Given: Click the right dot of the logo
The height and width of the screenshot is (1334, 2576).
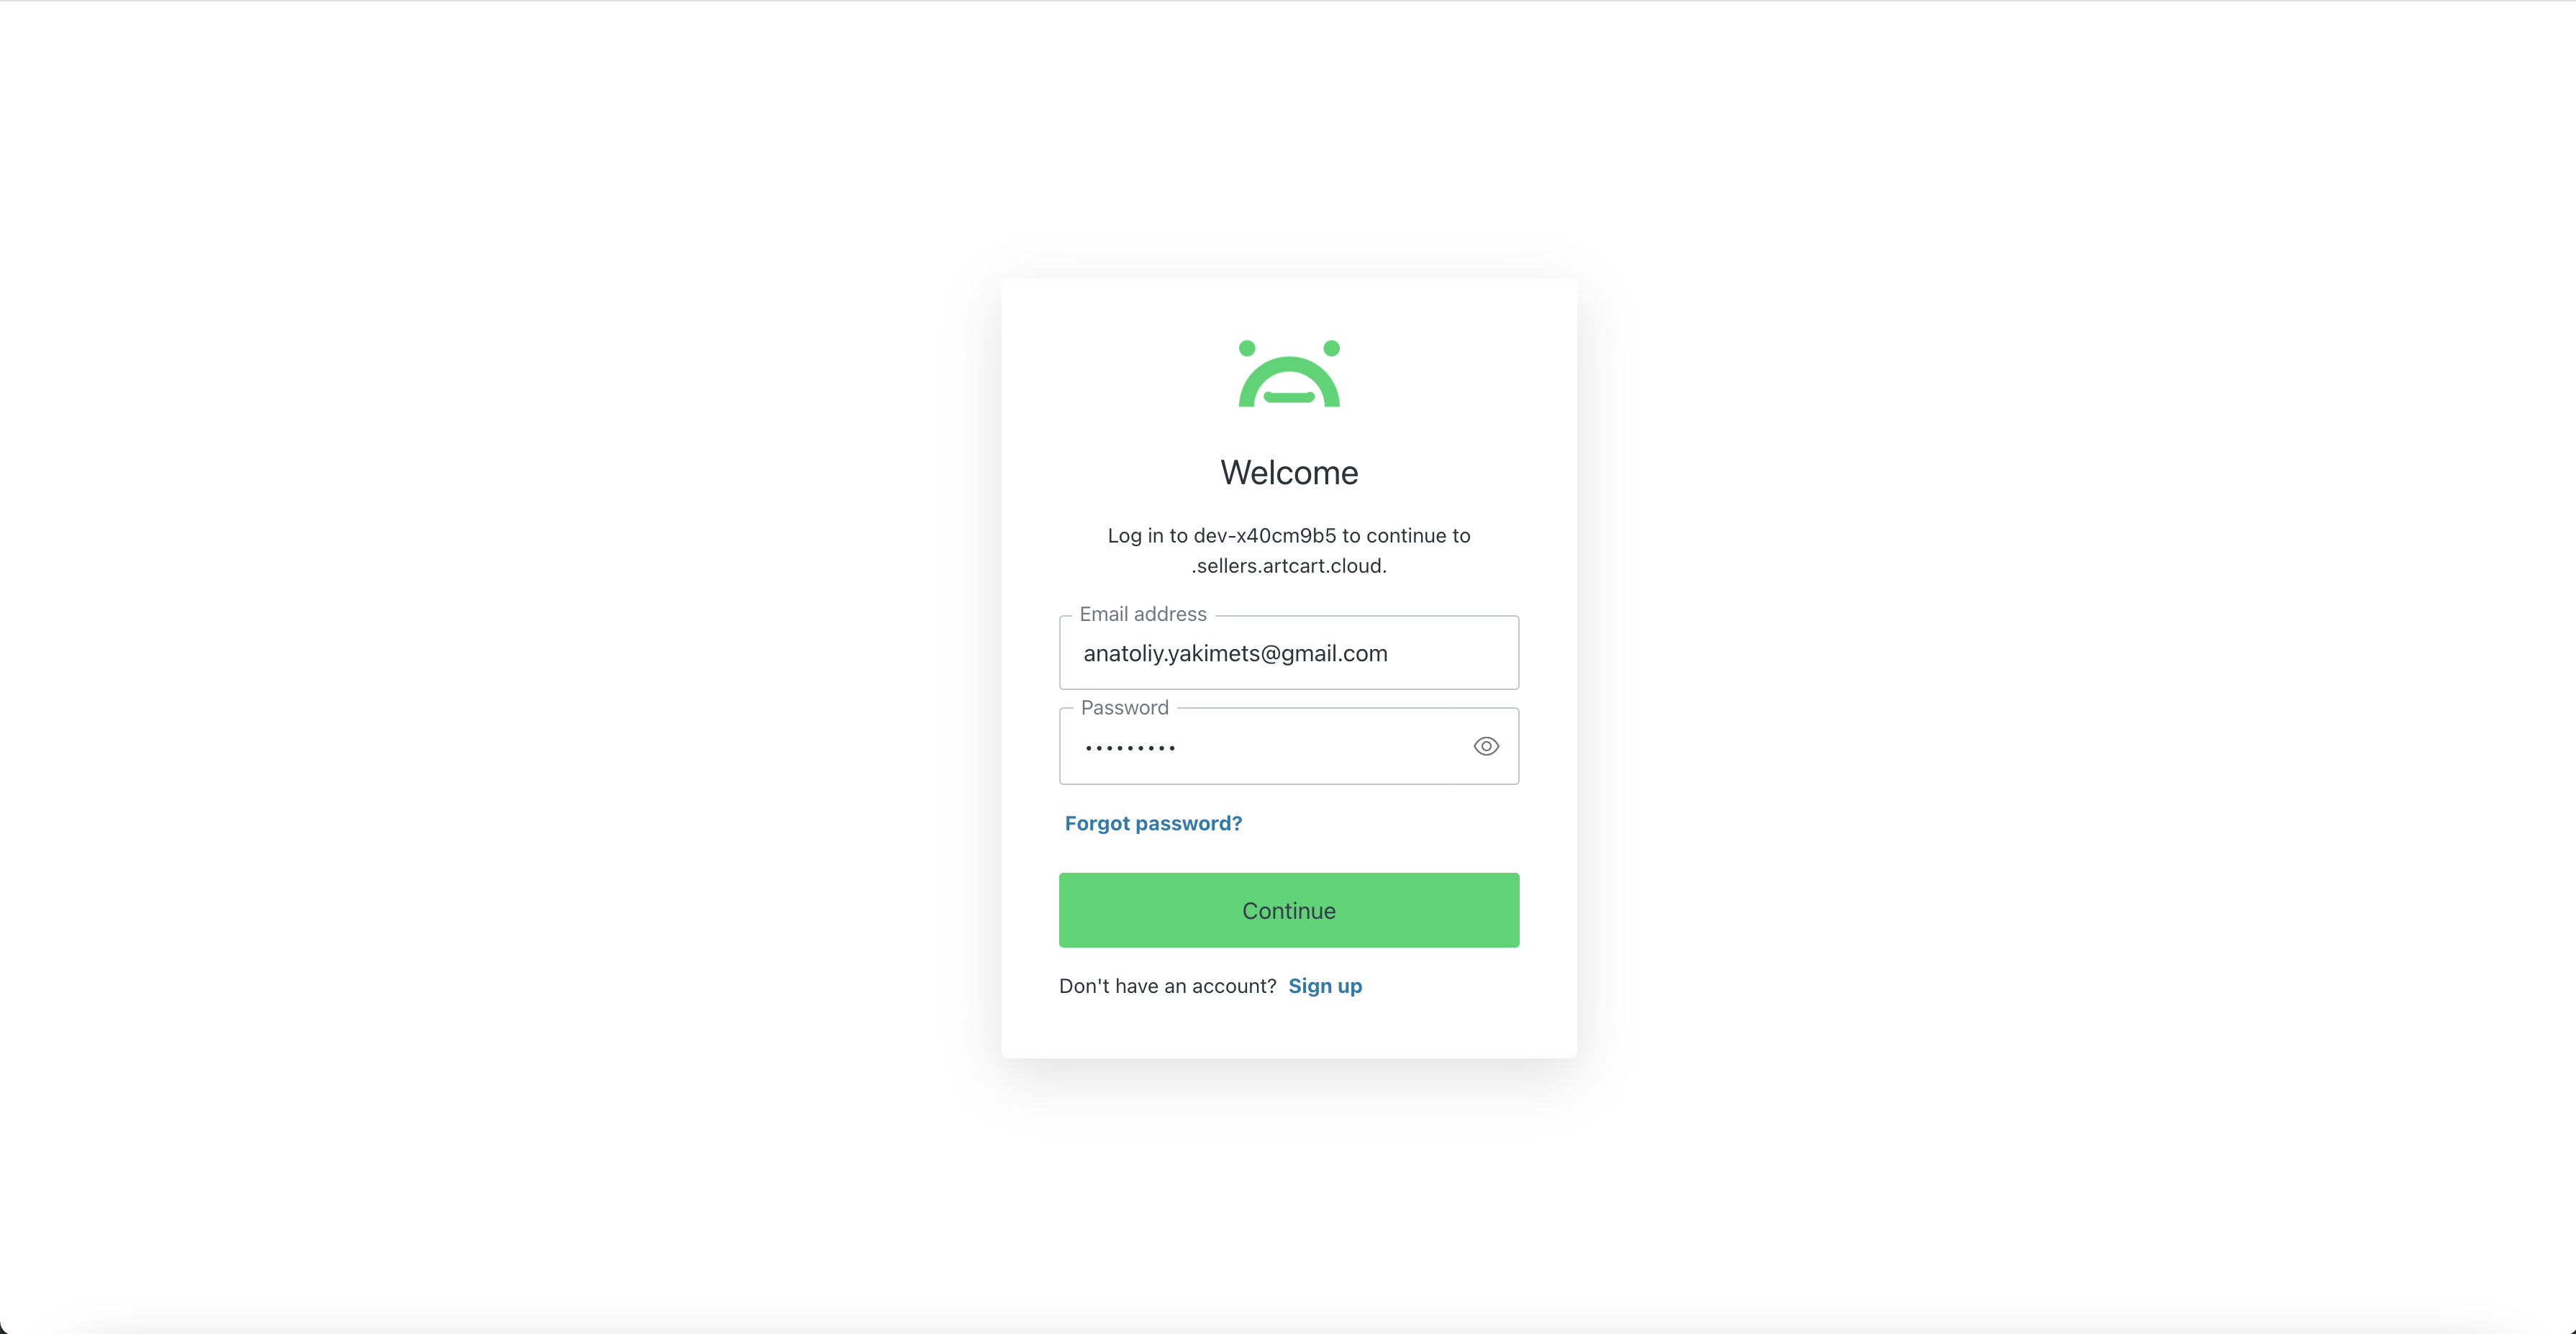Looking at the screenshot, I should (x=1331, y=348).
